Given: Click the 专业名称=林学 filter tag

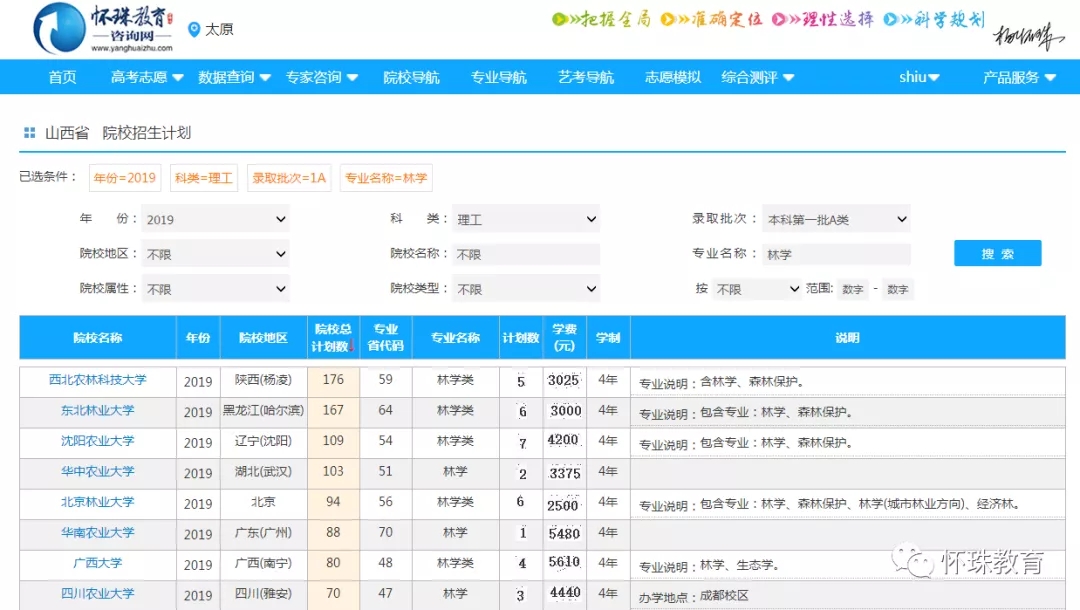Looking at the screenshot, I should [386, 178].
